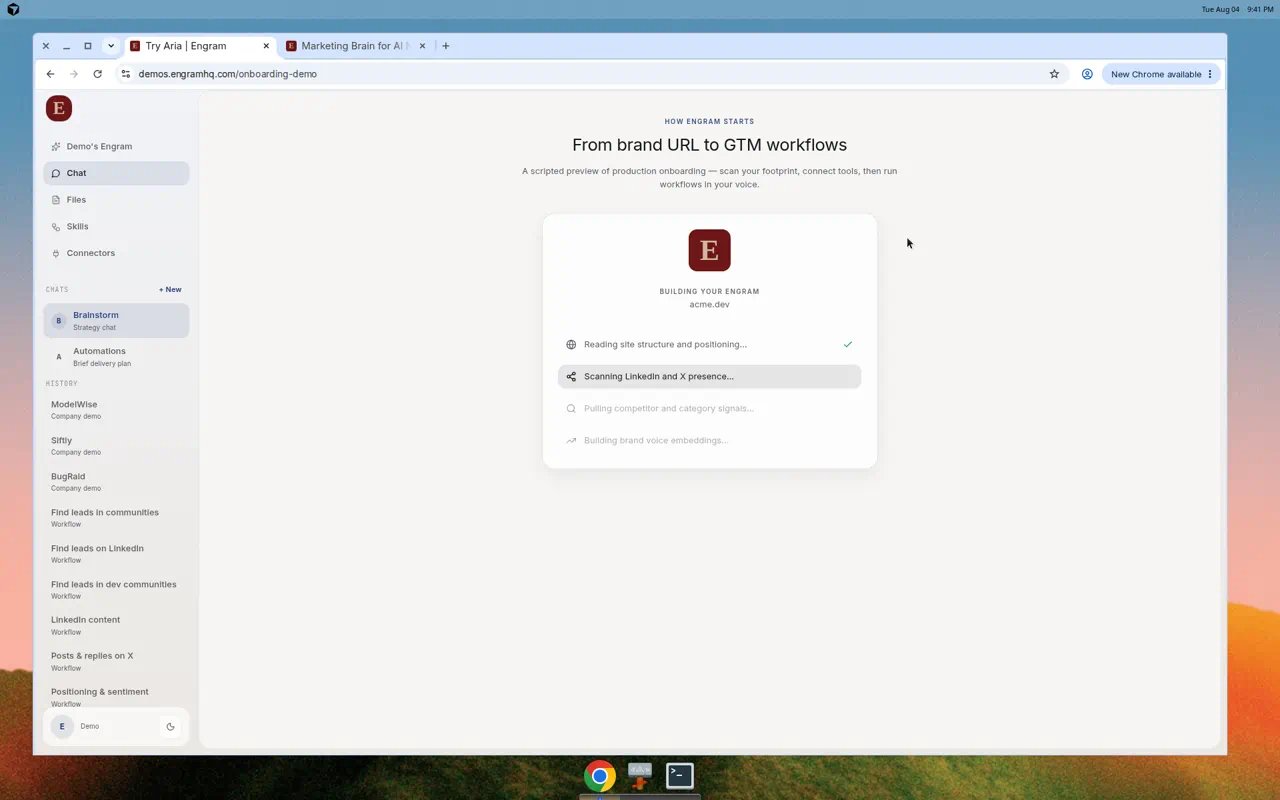Viewport: 1280px width, 800px height.
Task: Click the Demo user avatar
Action: coord(62,727)
